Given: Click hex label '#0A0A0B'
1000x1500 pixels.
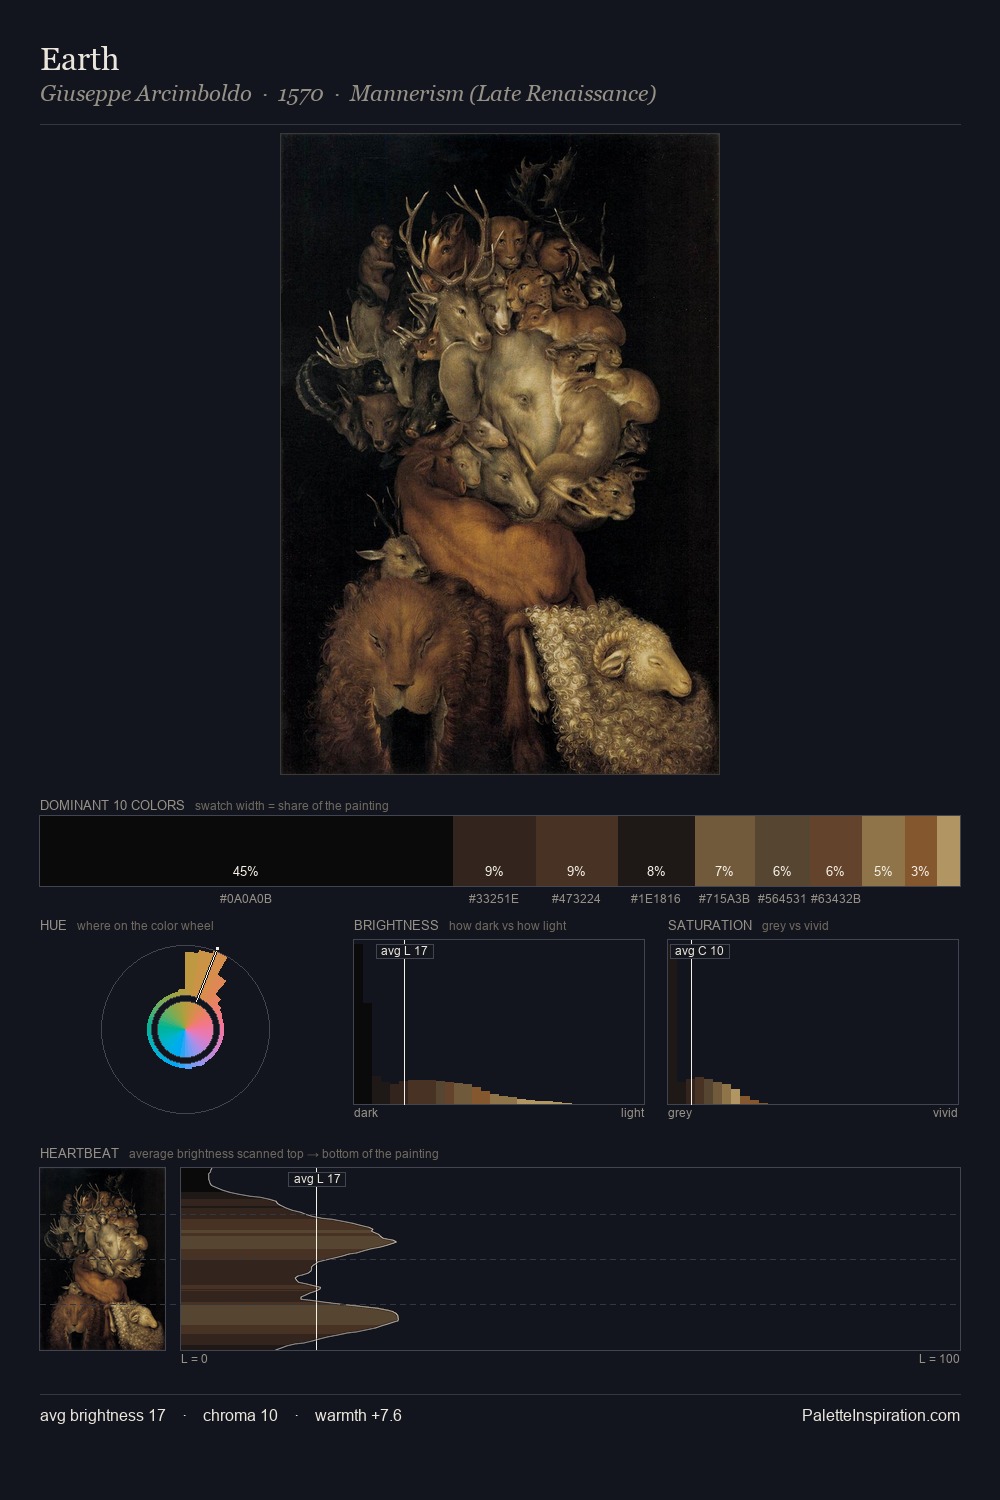Looking at the screenshot, I should (x=246, y=899).
